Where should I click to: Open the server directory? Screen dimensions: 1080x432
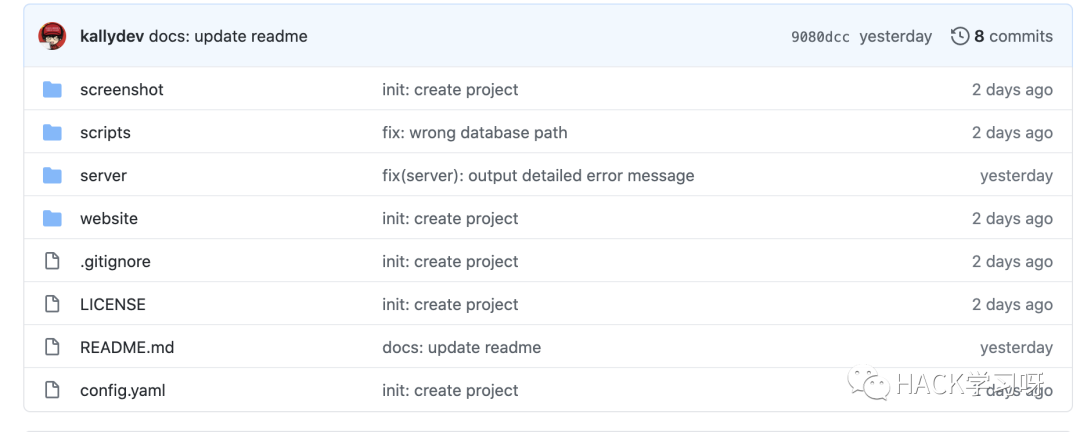[x=103, y=176]
